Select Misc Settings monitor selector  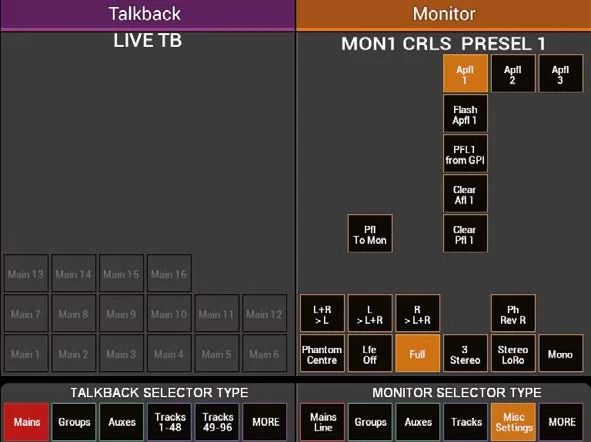click(x=513, y=422)
